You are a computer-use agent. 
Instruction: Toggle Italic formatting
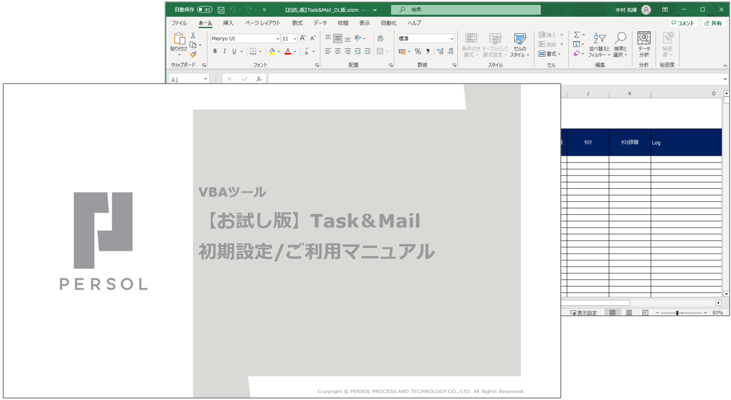[x=224, y=51]
